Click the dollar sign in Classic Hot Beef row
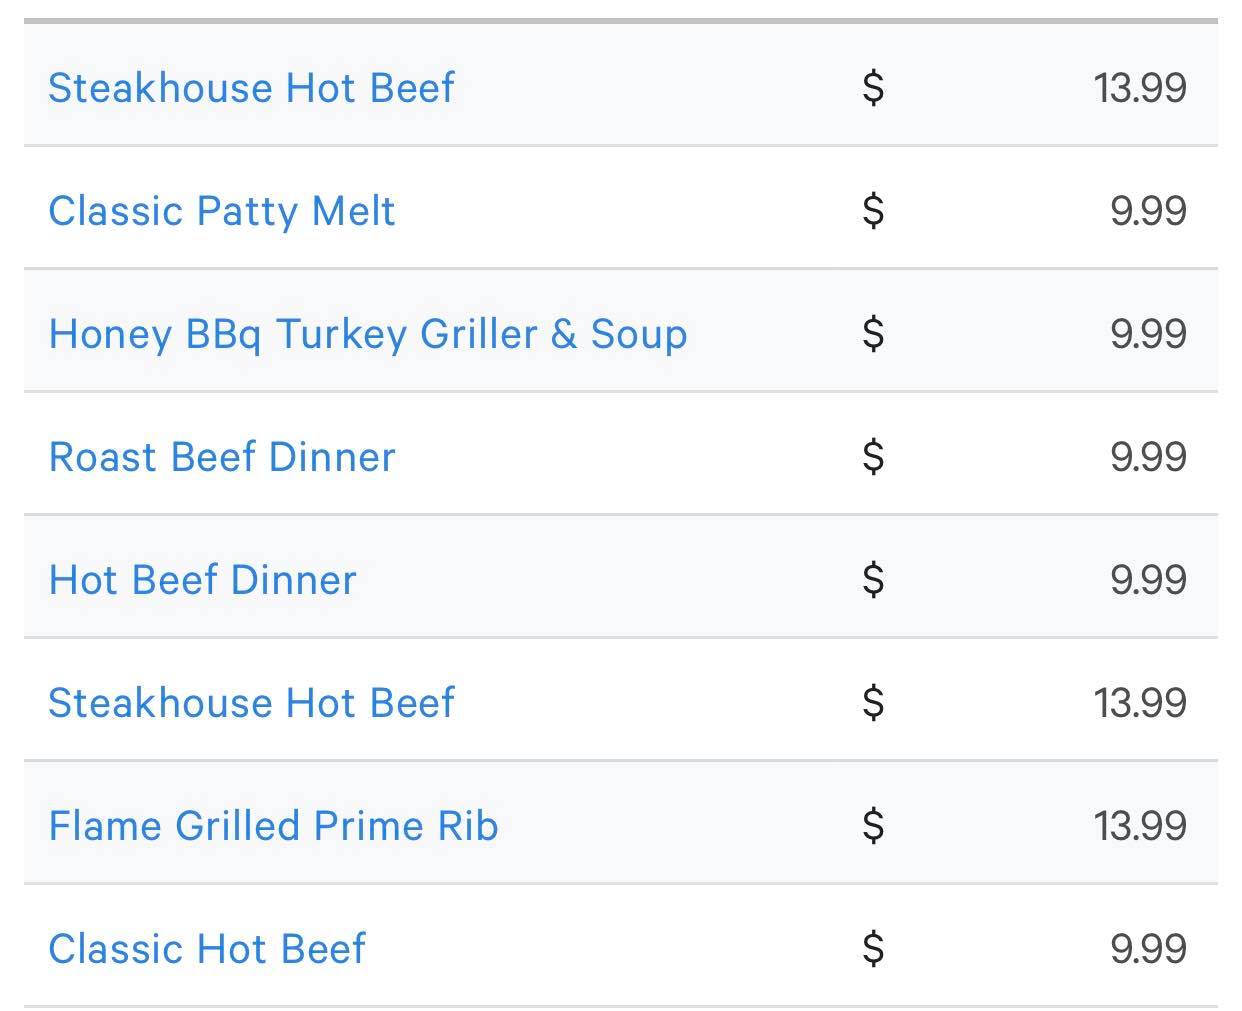The image size is (1242, 1011). (x=873, y=949)
